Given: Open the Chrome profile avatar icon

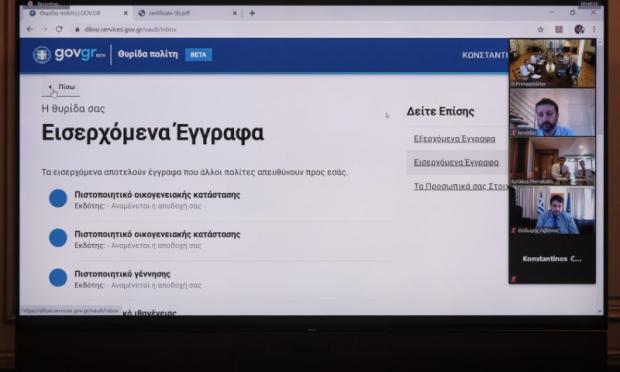Looking at the screenshot, I should point(579,29).
